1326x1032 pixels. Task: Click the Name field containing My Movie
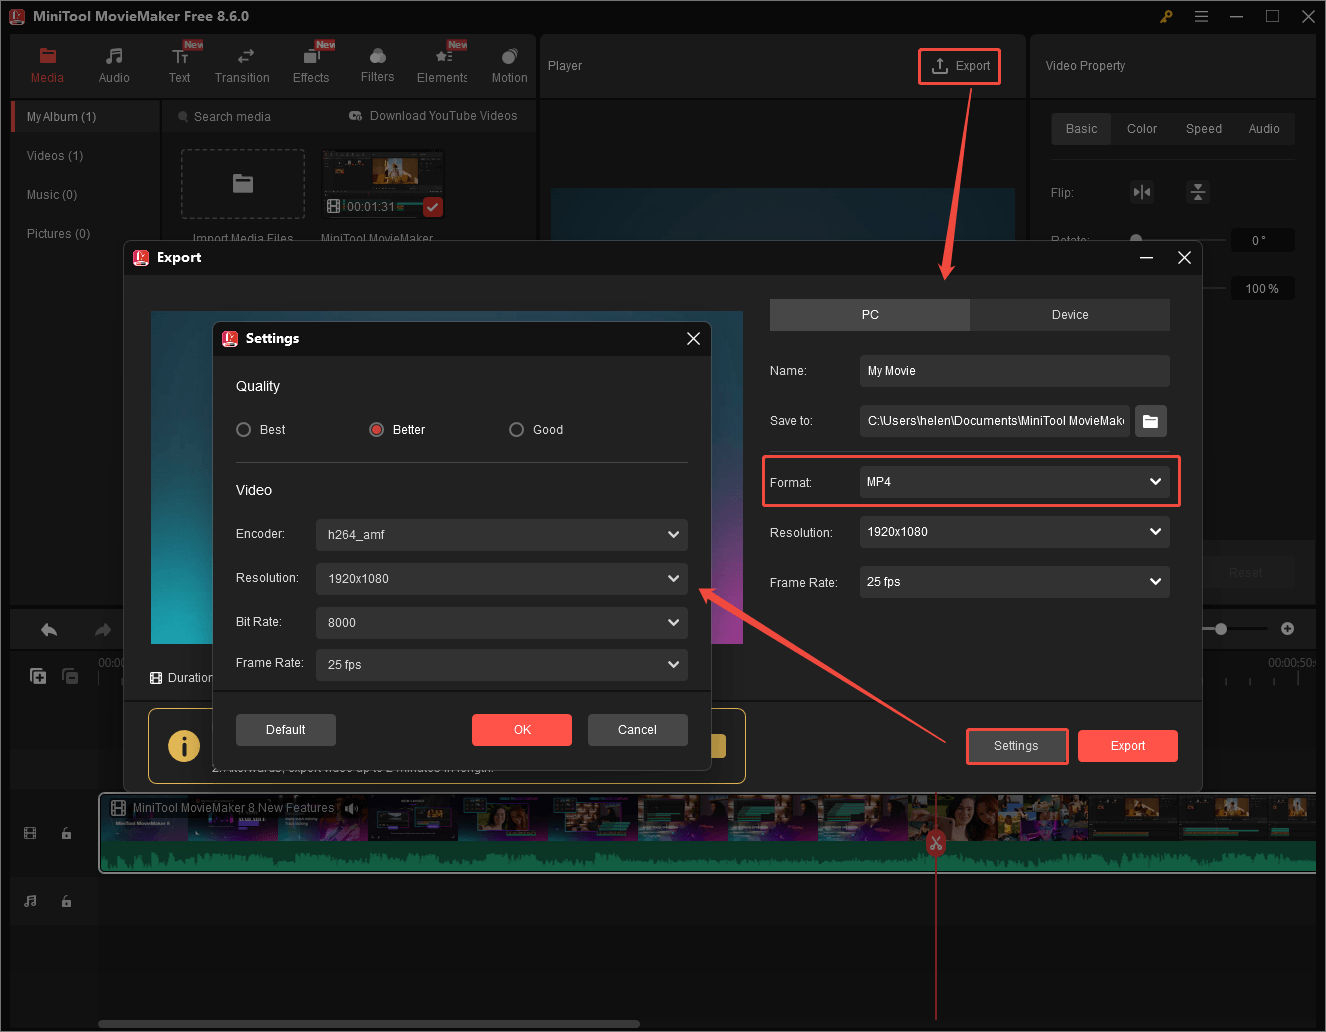1015,371
